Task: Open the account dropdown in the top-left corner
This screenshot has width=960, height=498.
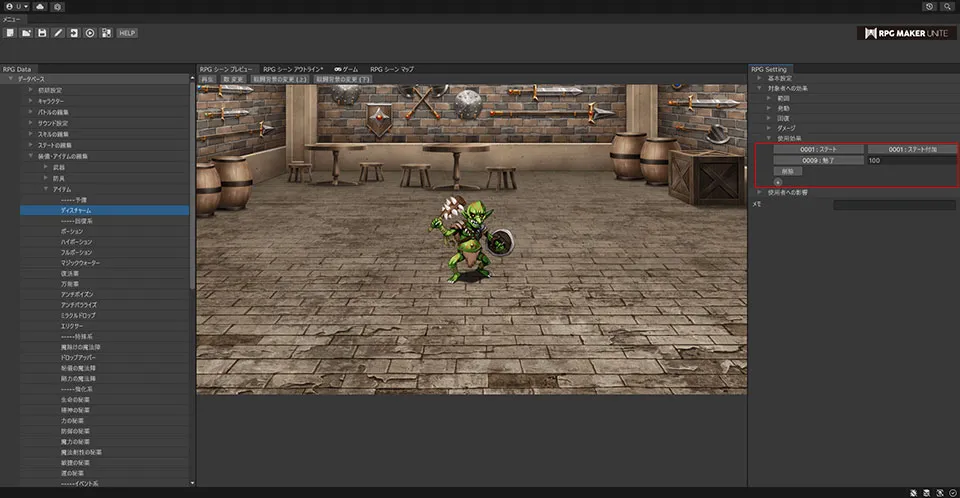Action: [x=17, y=6]
